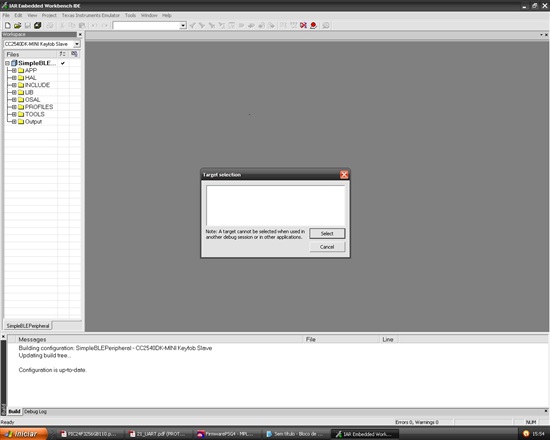Switch to the Build tab

(x=14, y=412)
